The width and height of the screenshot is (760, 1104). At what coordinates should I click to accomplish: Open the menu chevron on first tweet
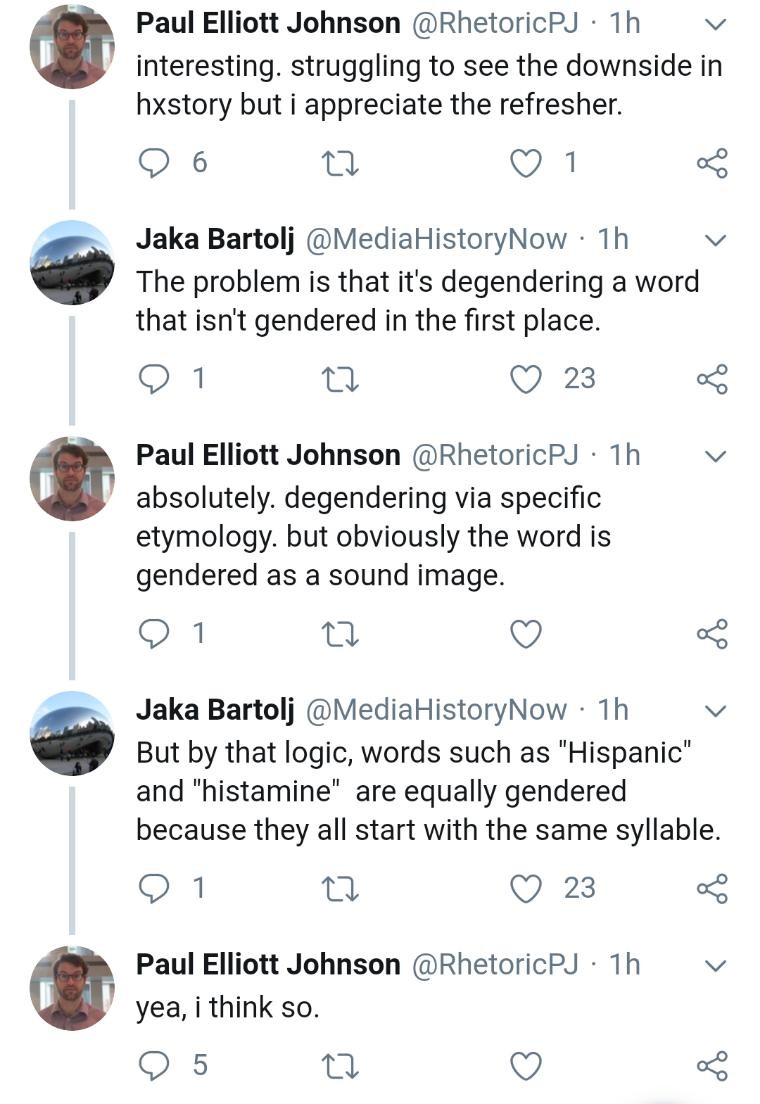pyautogui.click(x=716, y=24)
